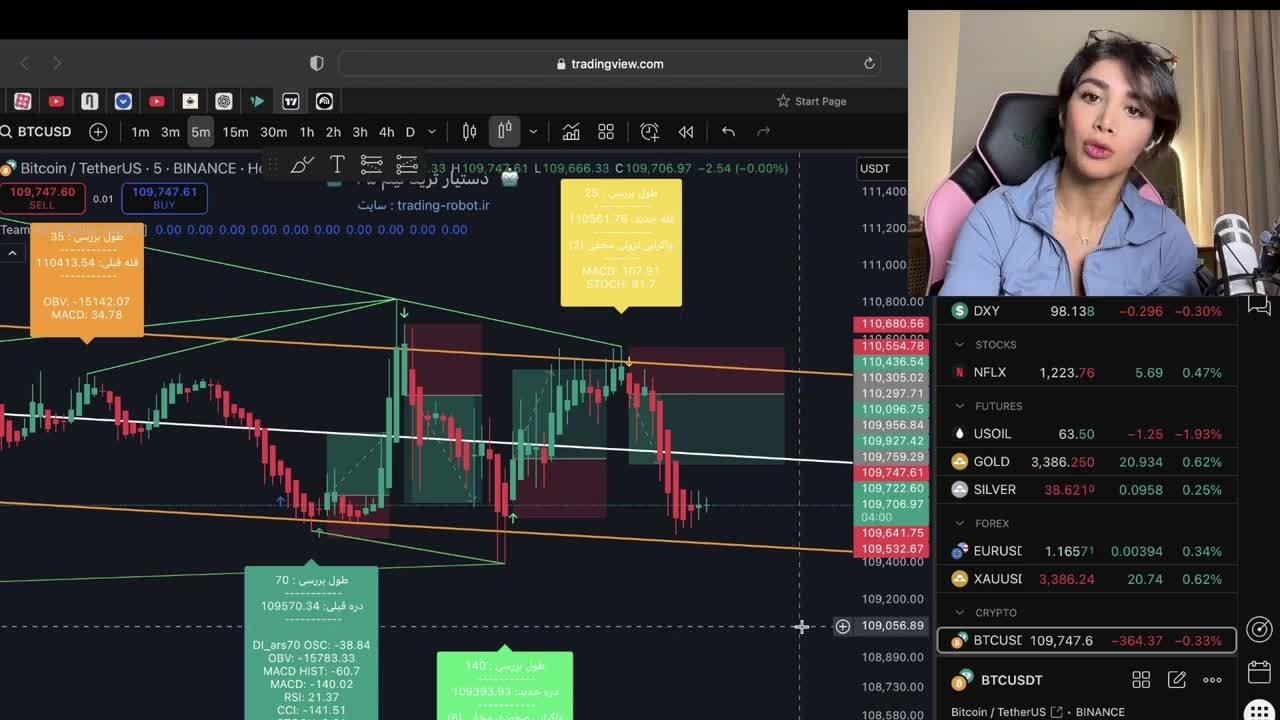Start bar replay with the rewind icon
The image size is (1280, 720).
coord(686,132)
